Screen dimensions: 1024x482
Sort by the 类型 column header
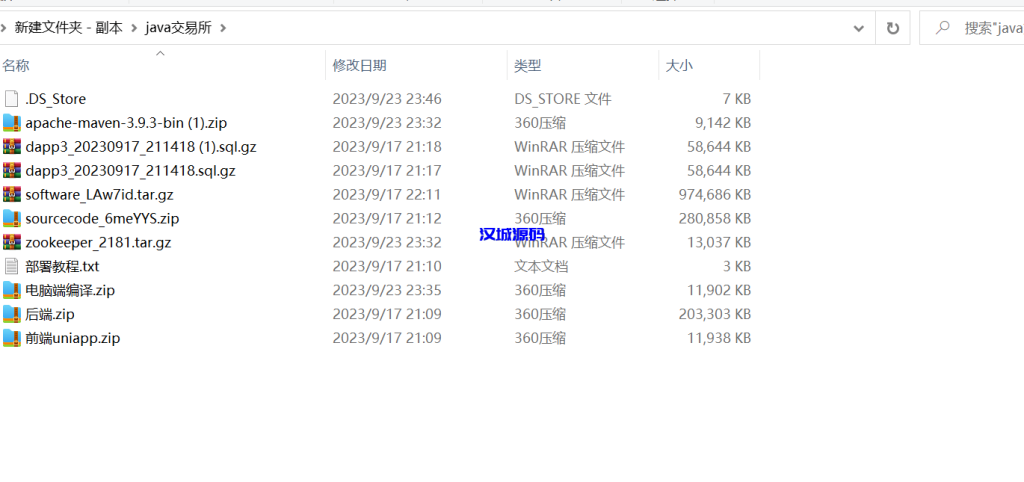coord(527,65)
